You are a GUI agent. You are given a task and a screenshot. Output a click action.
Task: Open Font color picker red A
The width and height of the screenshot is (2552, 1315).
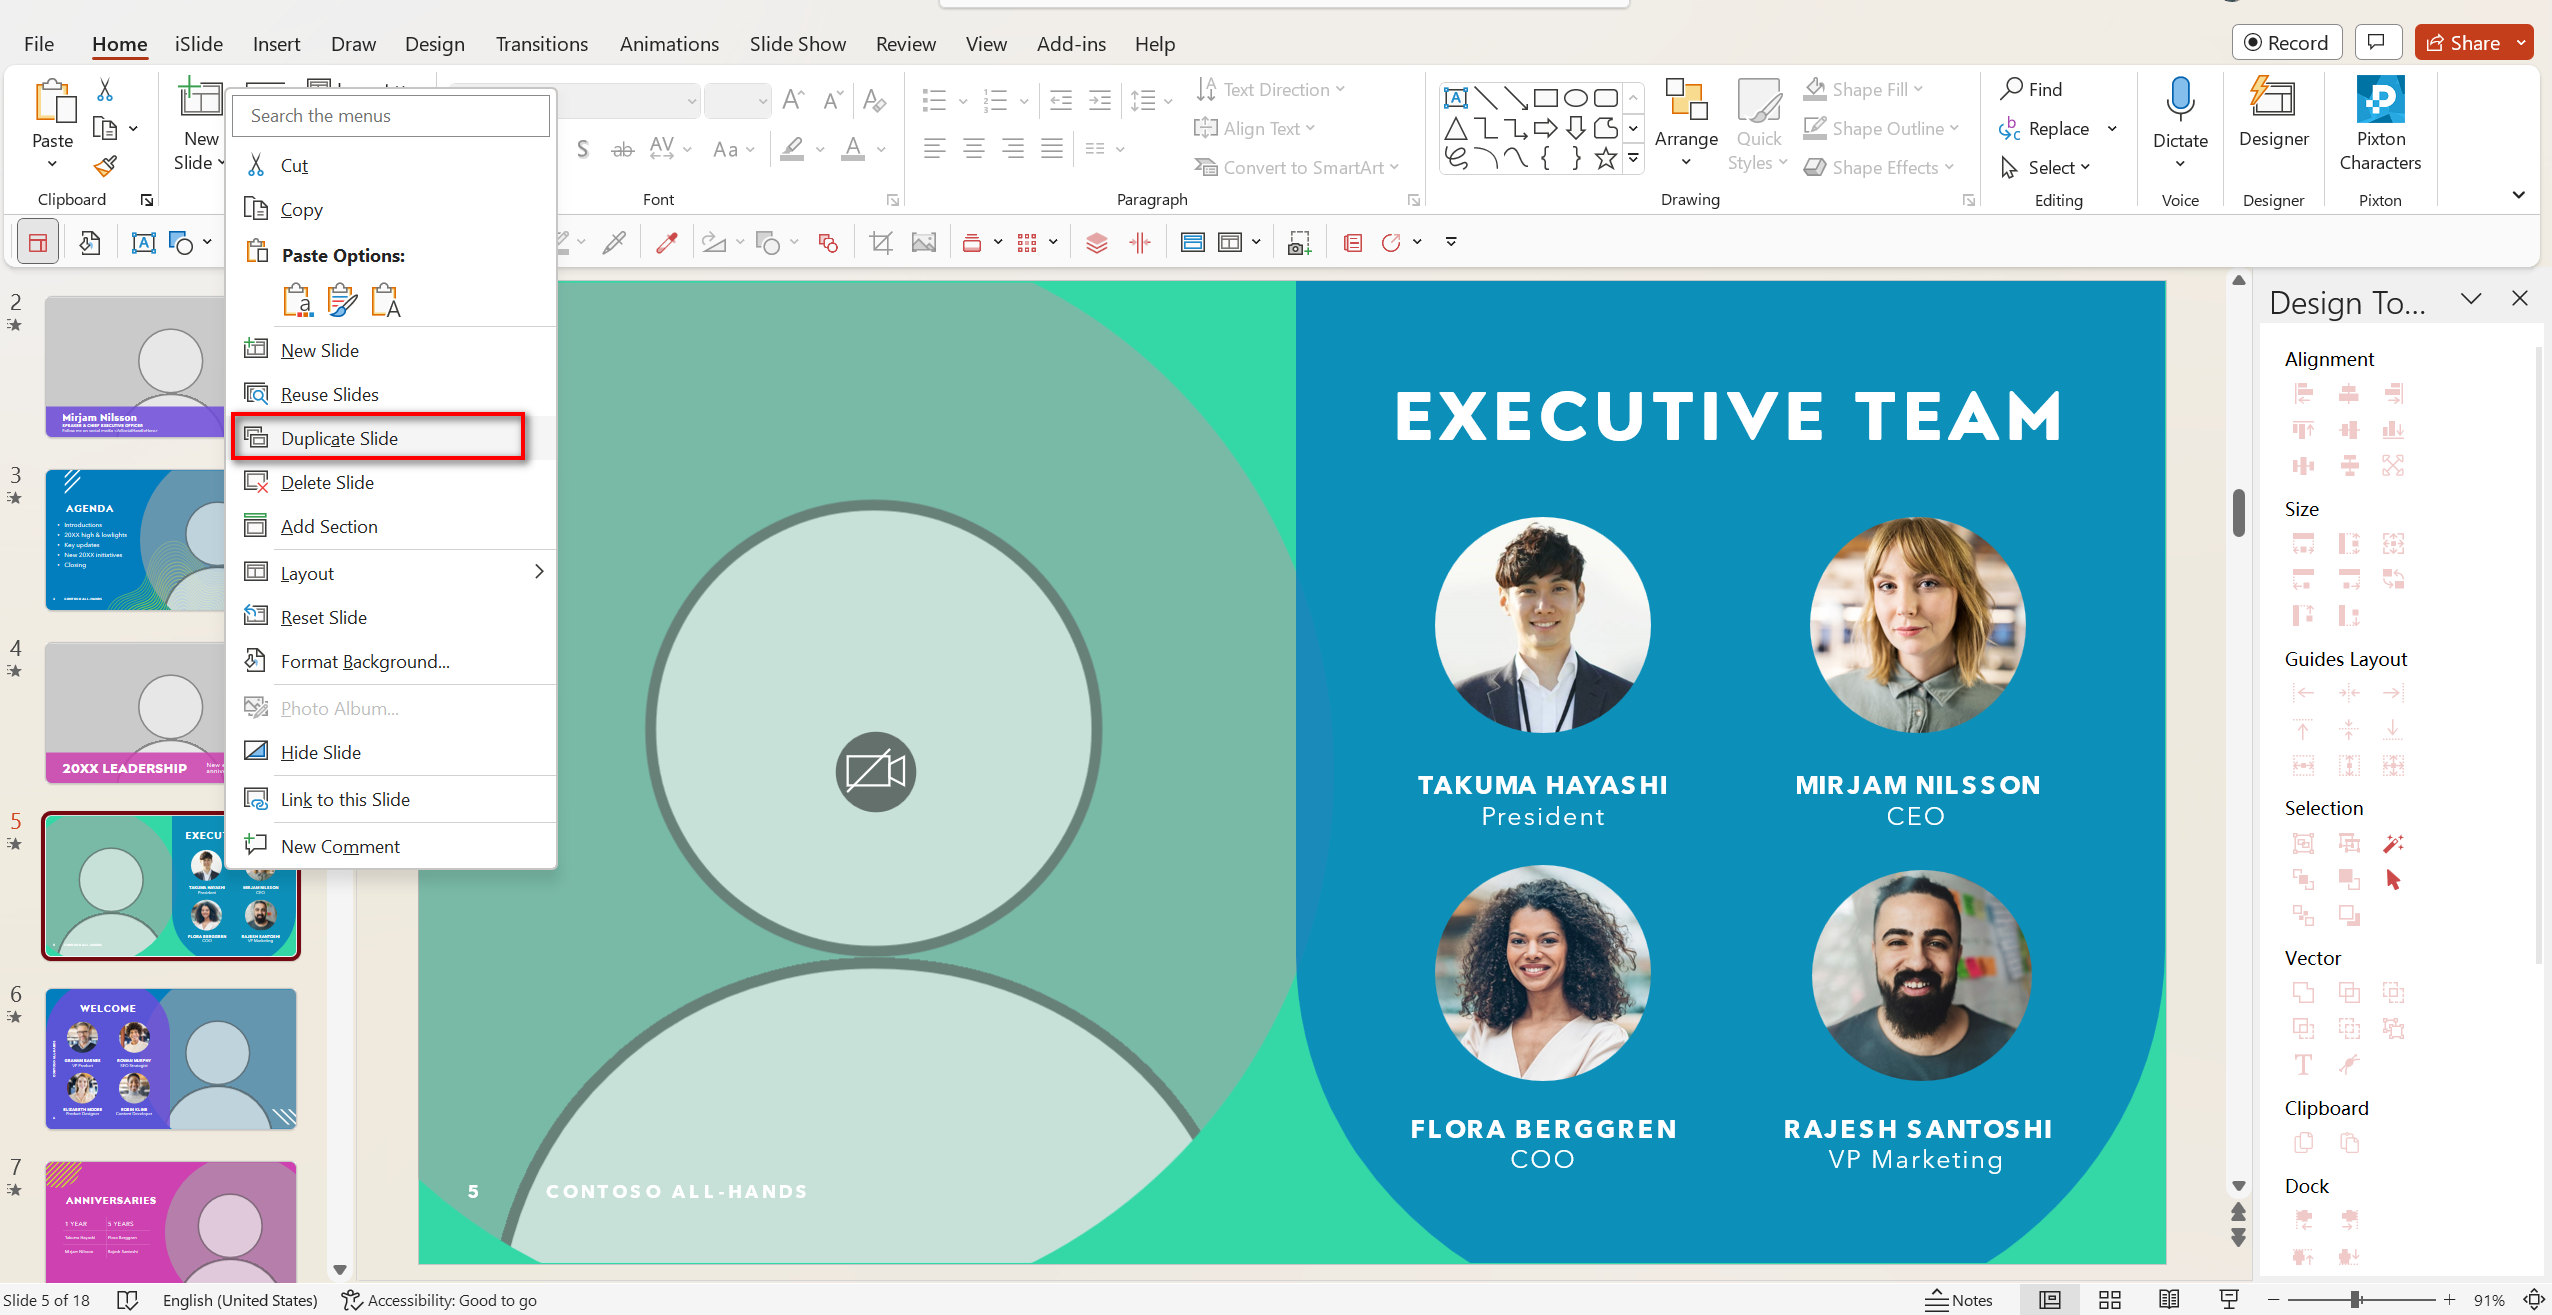pyautogui.click(x=853, y=150)
